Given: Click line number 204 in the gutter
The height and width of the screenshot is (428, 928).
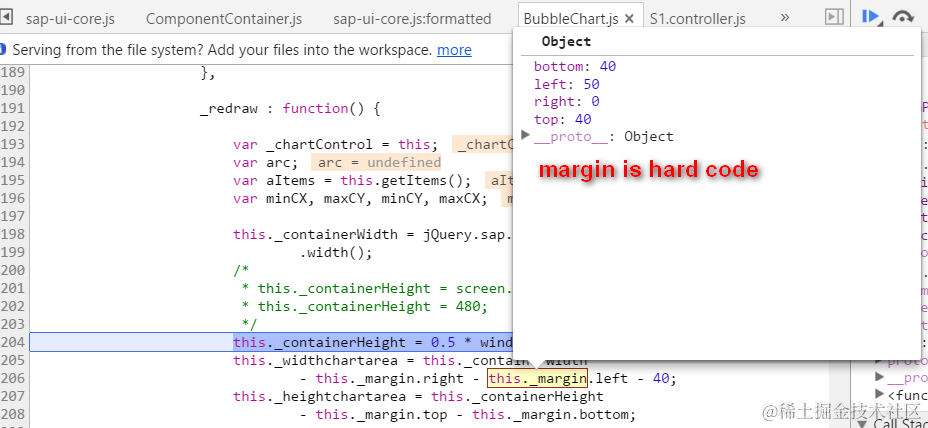Looking at the screenshot, I should coord(12,342).
